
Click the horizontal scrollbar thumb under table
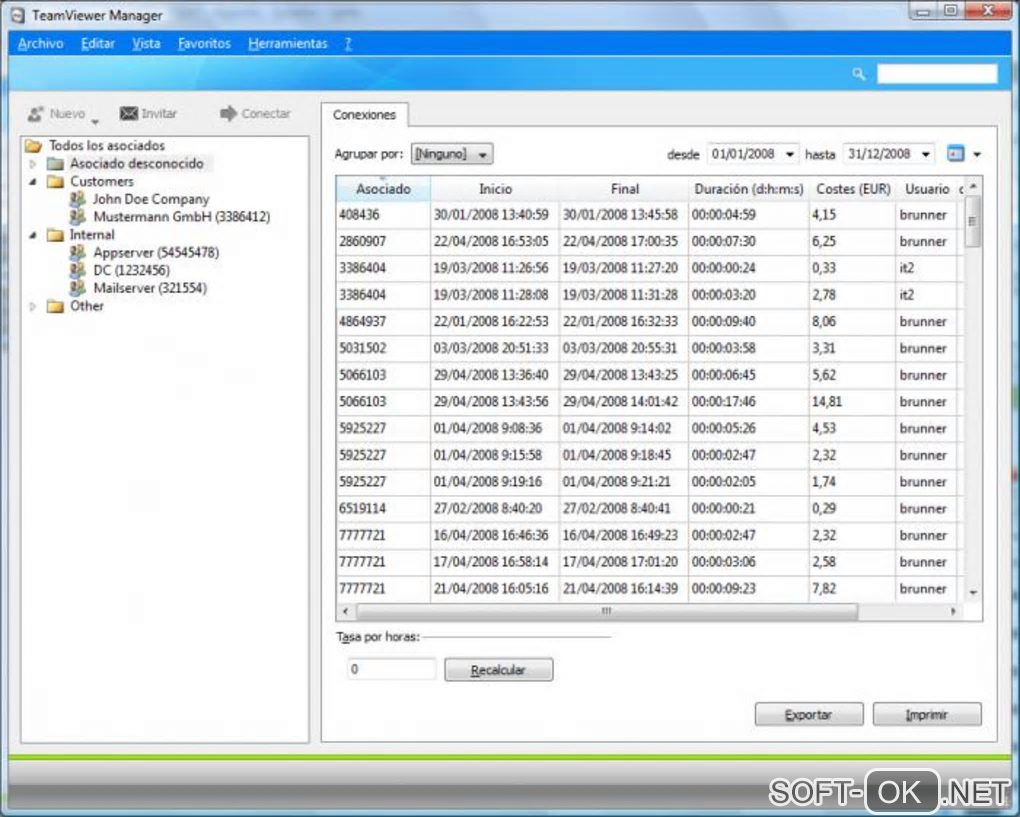coord(606,611)
